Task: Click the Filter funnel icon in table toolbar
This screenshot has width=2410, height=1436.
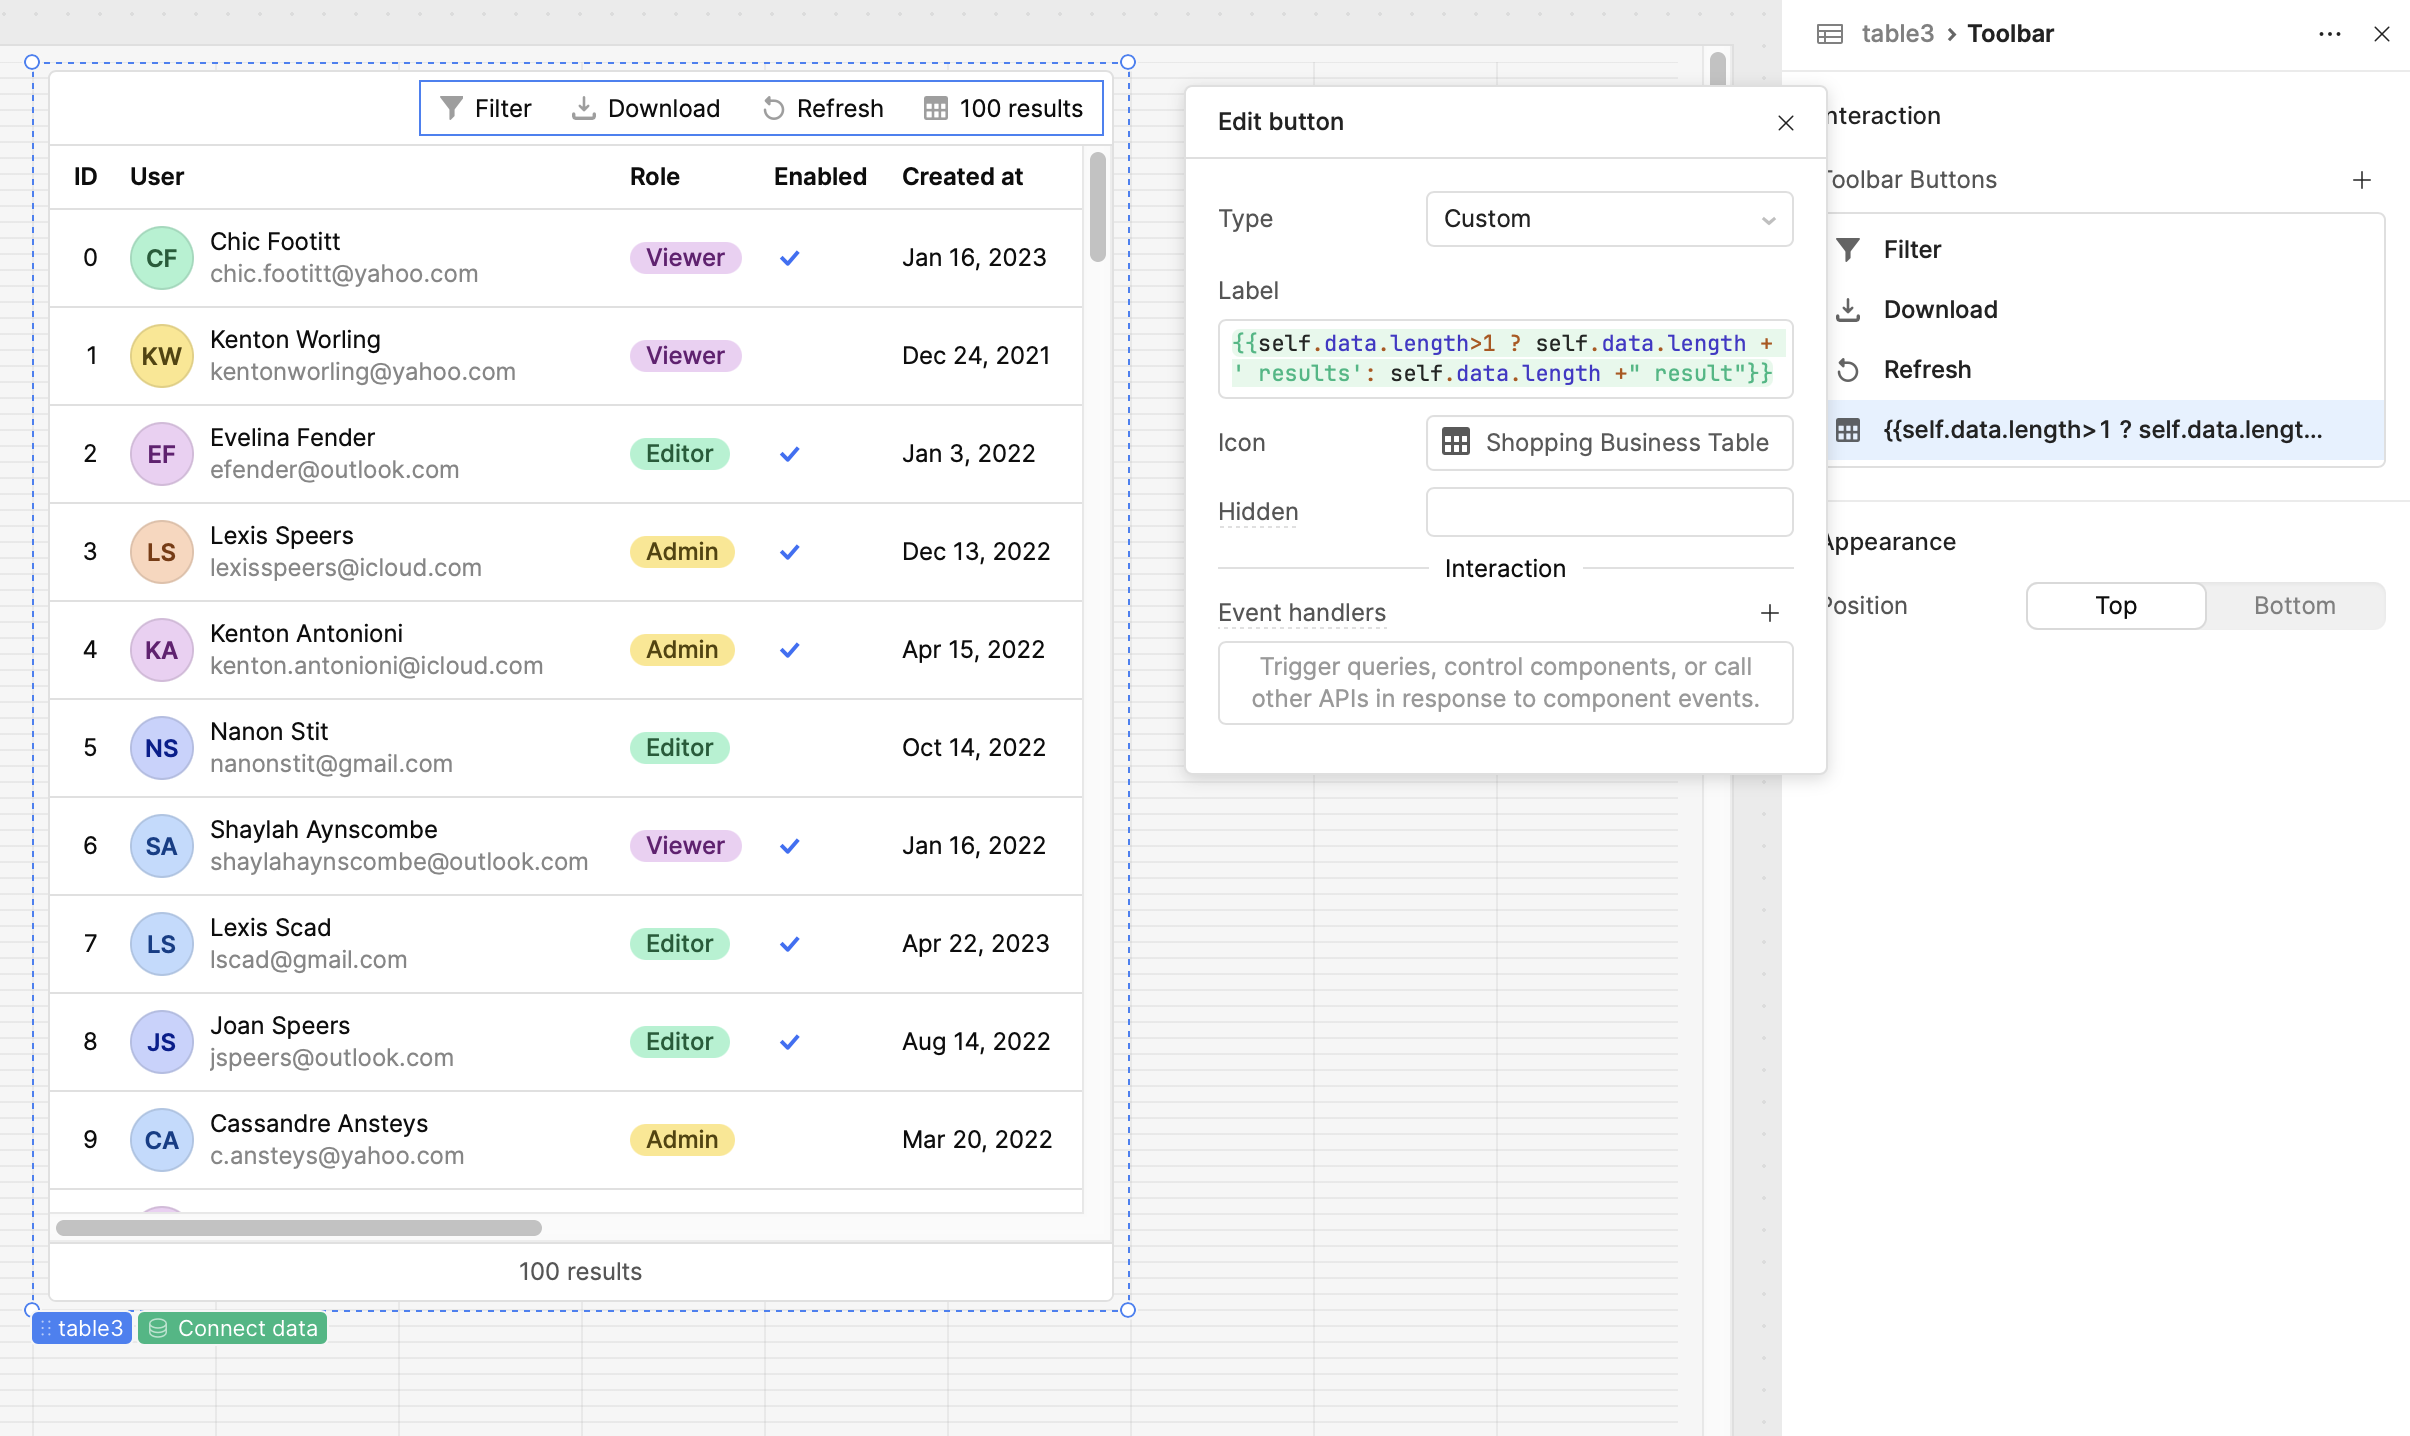Action: pyautogui.click(x=451, y=108)
